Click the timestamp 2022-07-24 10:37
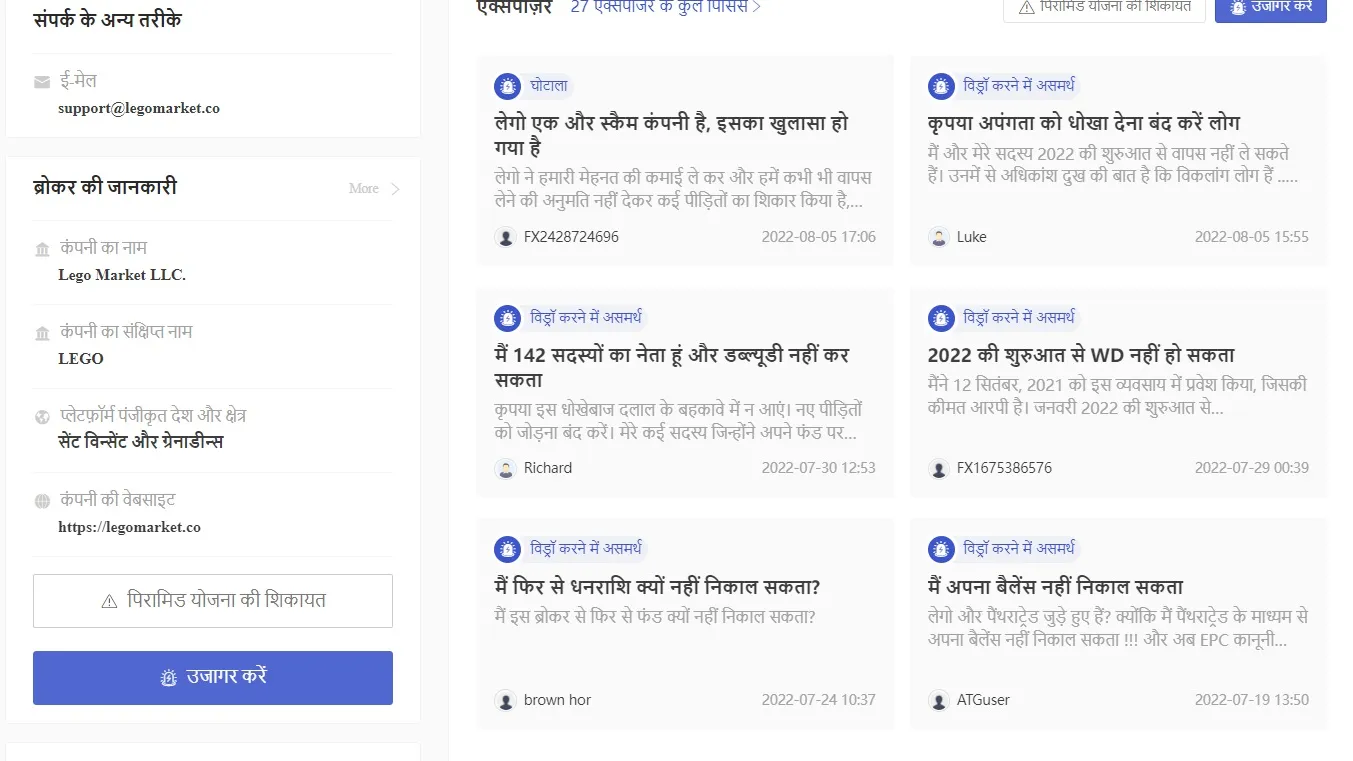Image resolution: width=1353 pixels, height=761 pixels. (819, 700)
